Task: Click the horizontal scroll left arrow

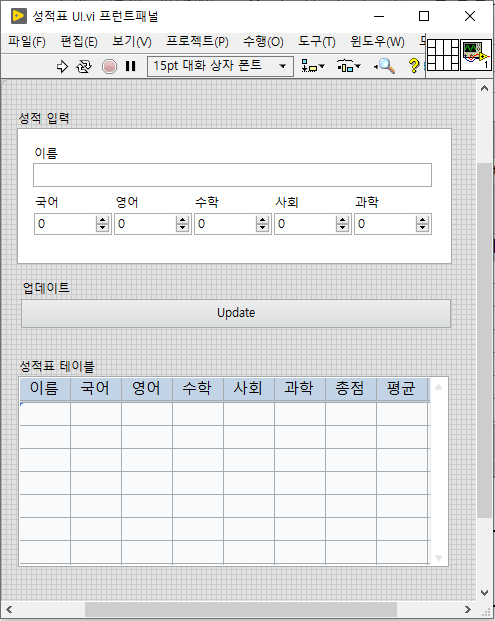Action: [x=9, y=609]
